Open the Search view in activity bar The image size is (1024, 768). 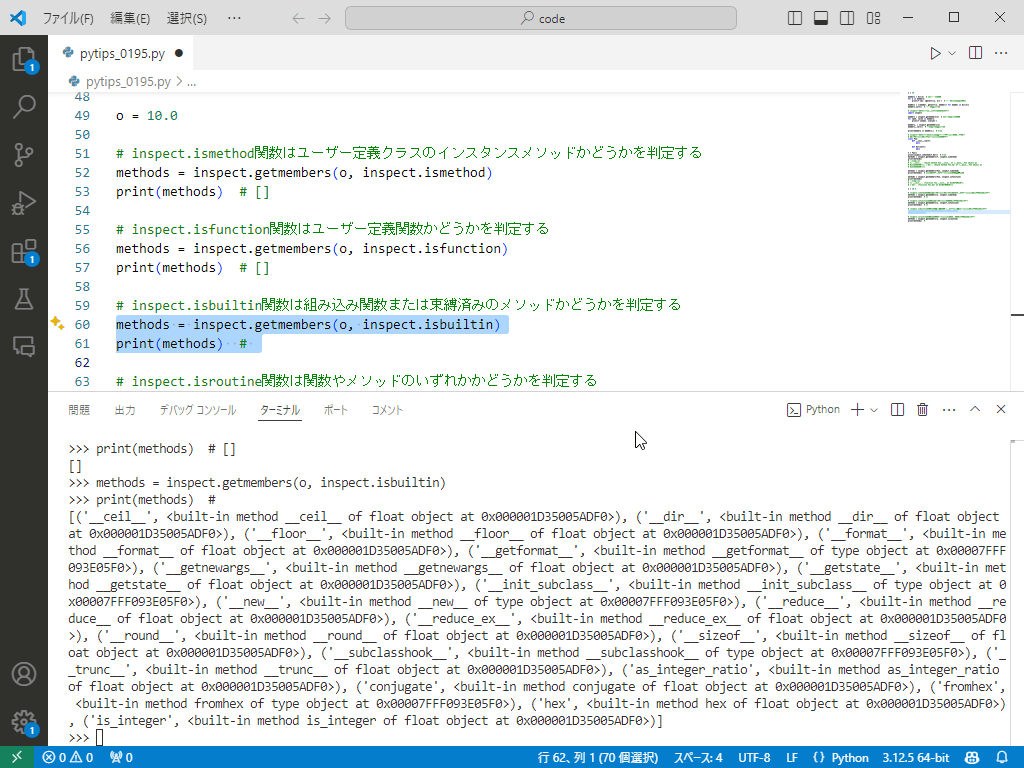23,106
